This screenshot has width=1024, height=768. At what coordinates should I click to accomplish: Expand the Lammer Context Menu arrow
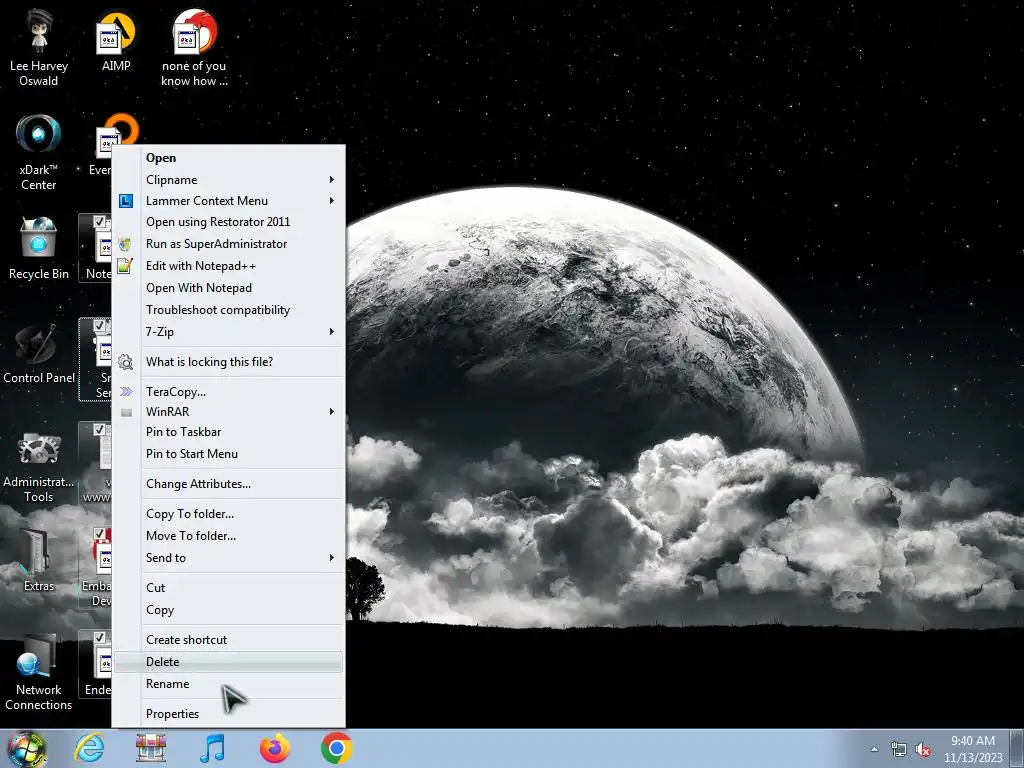pyautogui.click(x=332, y=201)
